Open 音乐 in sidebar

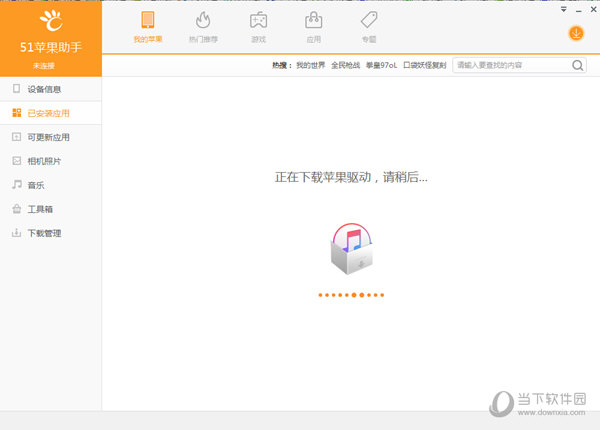pyautogui.click(x=51, y=185)
